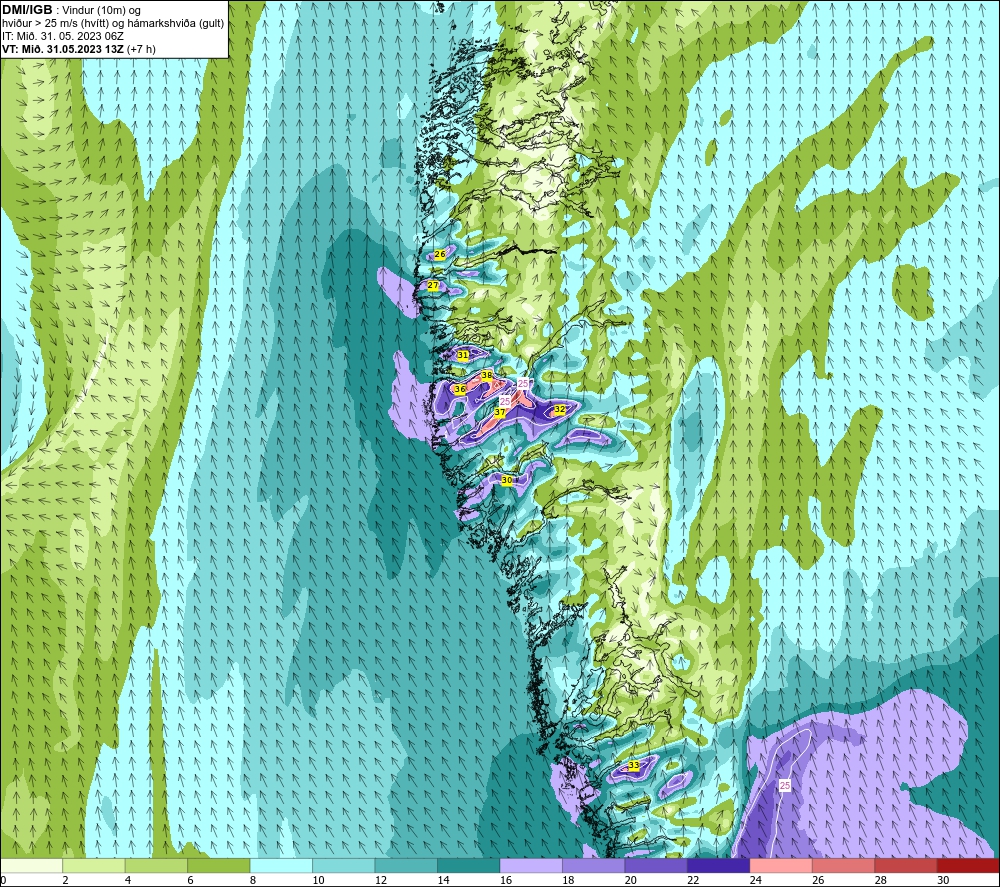Select the 16–18 m/s lavender swatch
The height and width of the screenshot is (887, 1000).
[x=531, y=865]
